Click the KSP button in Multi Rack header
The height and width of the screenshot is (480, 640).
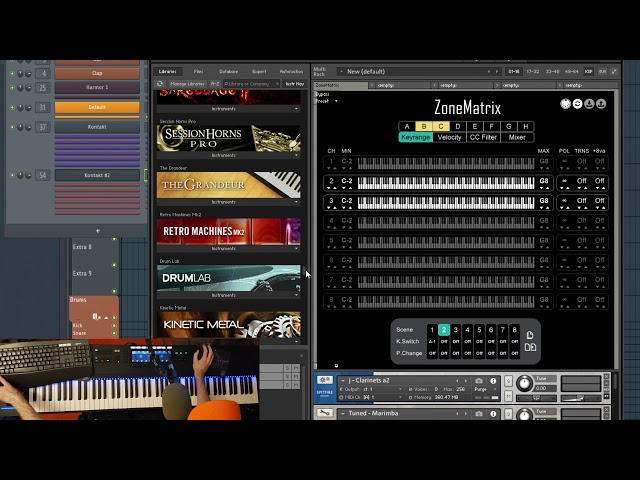[588, 71]
